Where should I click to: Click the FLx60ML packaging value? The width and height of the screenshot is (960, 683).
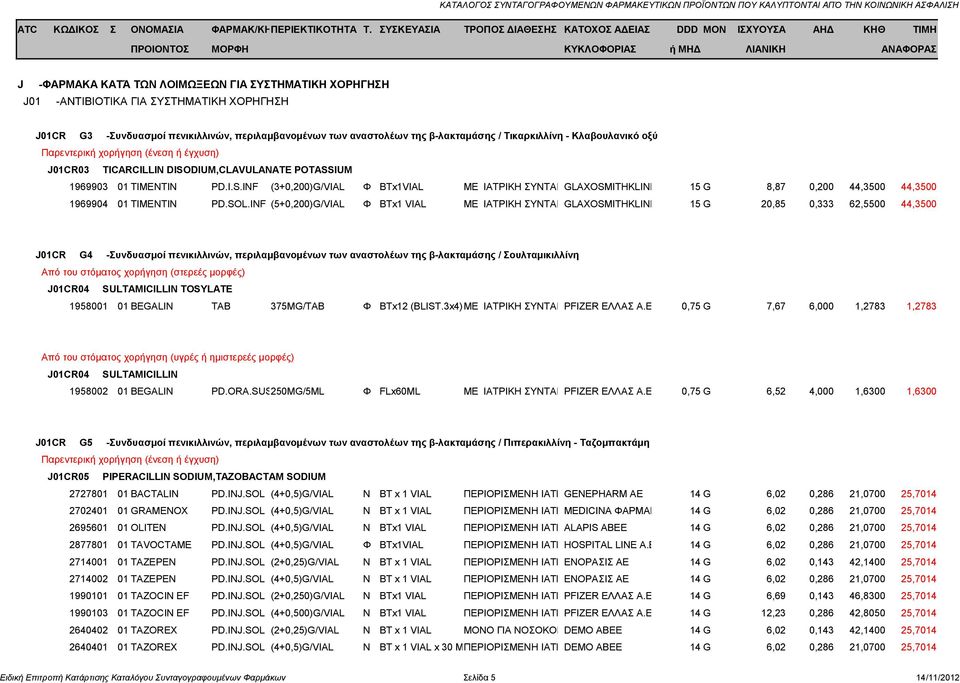[x=400, y=391]
